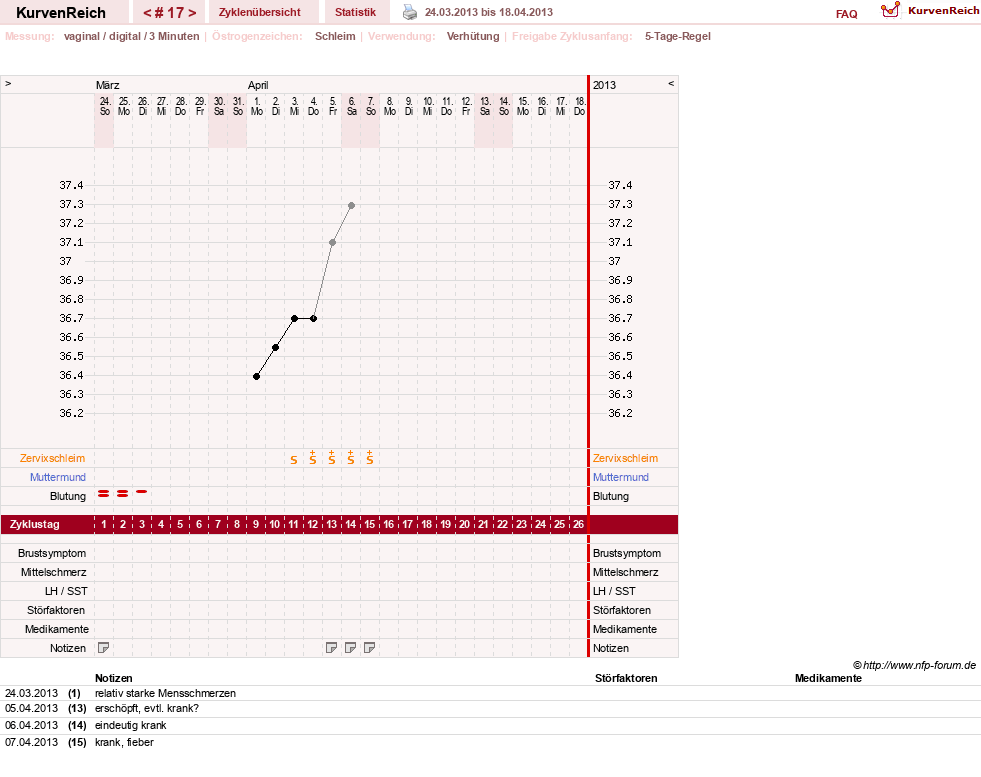This screenshot has width=981, height=777.
Task: Click cycle day 20 in Zyklustag bar
Action: 464,524
